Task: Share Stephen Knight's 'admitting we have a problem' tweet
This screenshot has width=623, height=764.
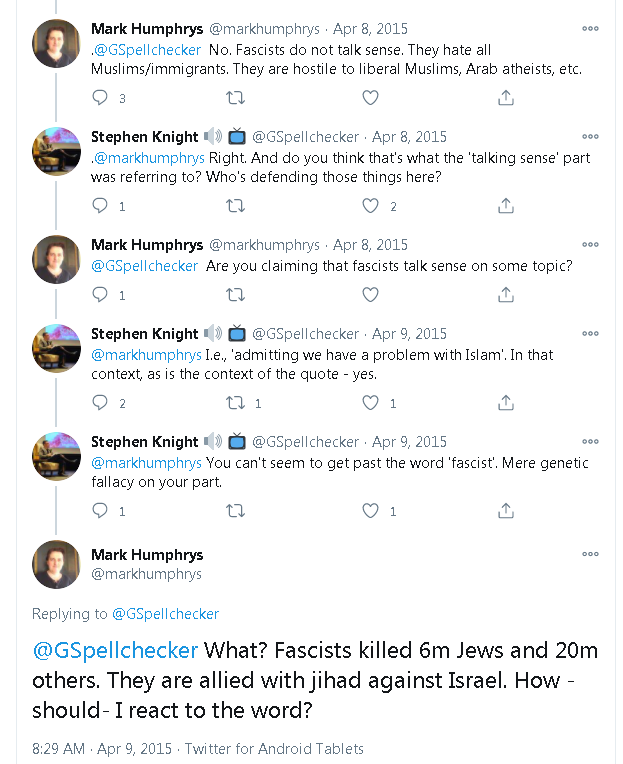Action: tap(506, 403)
